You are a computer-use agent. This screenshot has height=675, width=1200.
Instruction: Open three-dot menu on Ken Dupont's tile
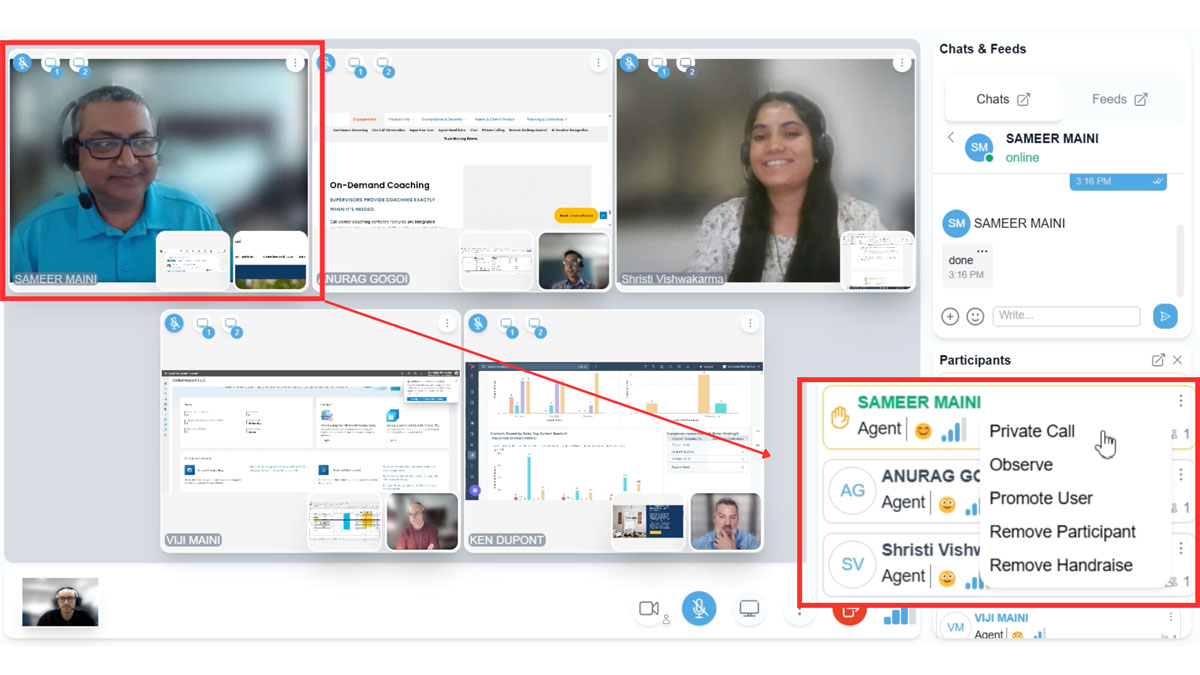[750, 324]
